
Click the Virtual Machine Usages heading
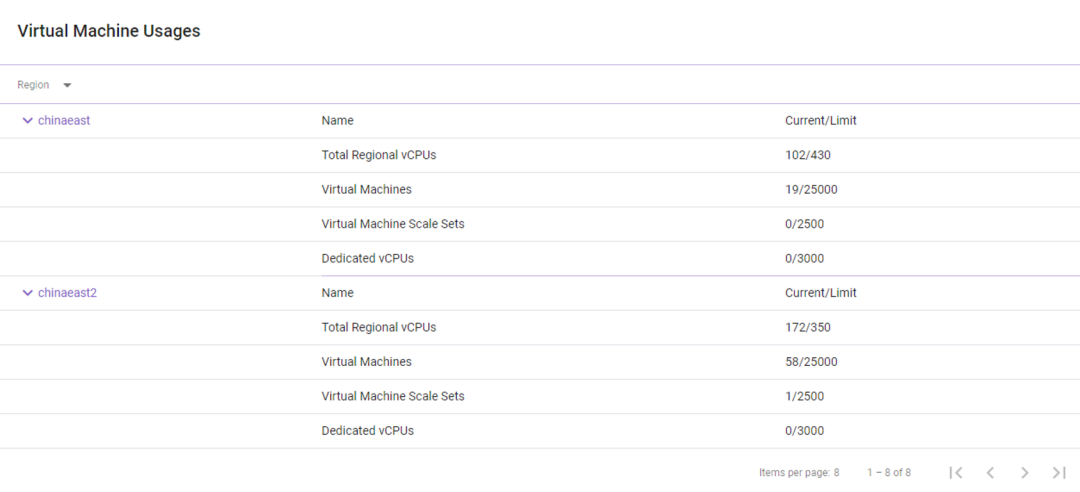pyautogui.click(x=109, y=31)
